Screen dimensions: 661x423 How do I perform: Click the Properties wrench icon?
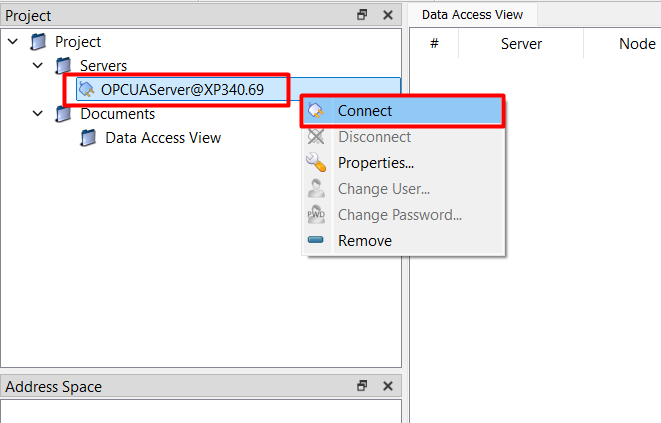[316, 163]
